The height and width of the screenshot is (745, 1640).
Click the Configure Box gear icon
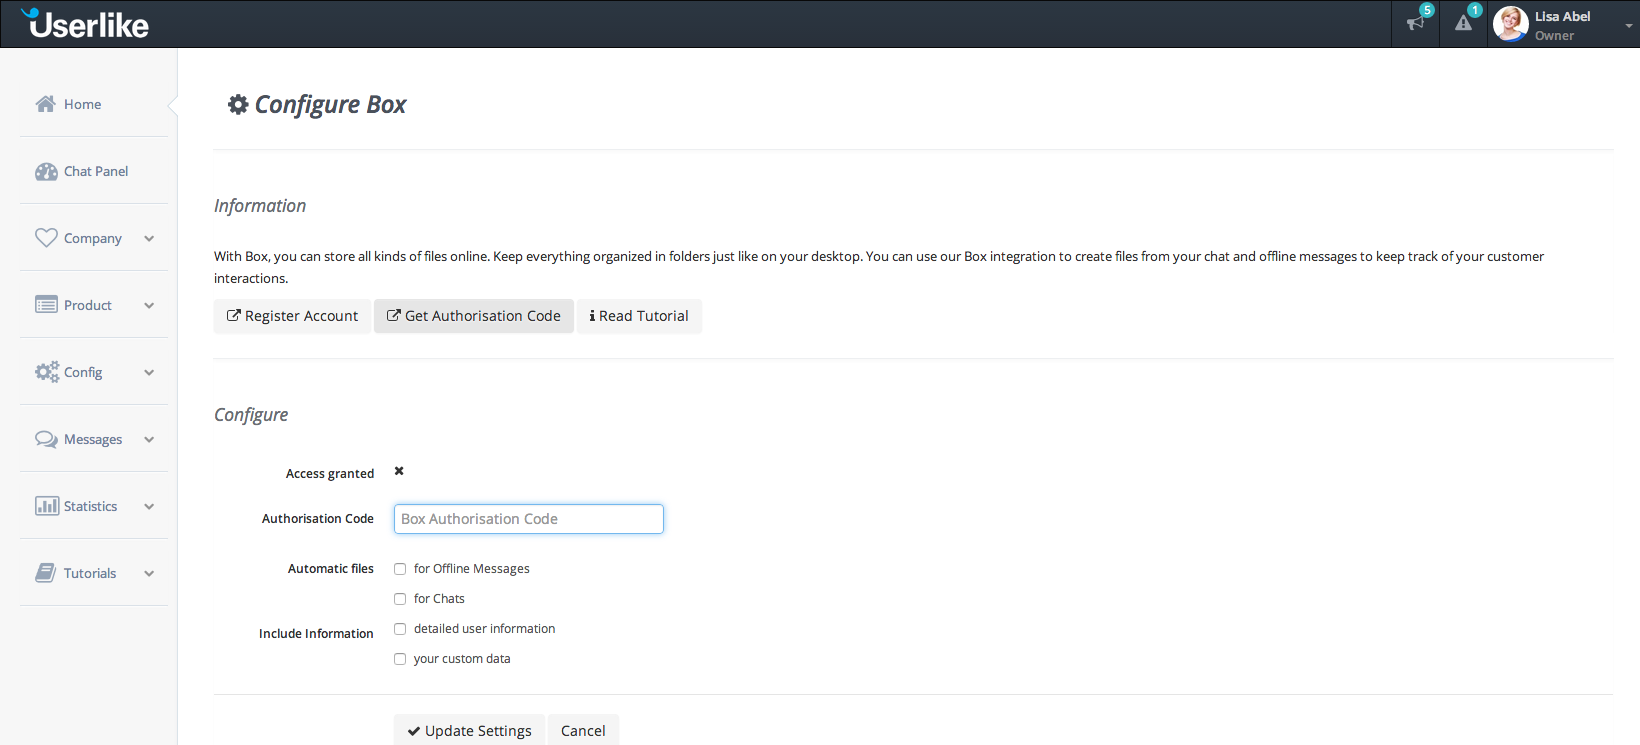coord(238,104)
